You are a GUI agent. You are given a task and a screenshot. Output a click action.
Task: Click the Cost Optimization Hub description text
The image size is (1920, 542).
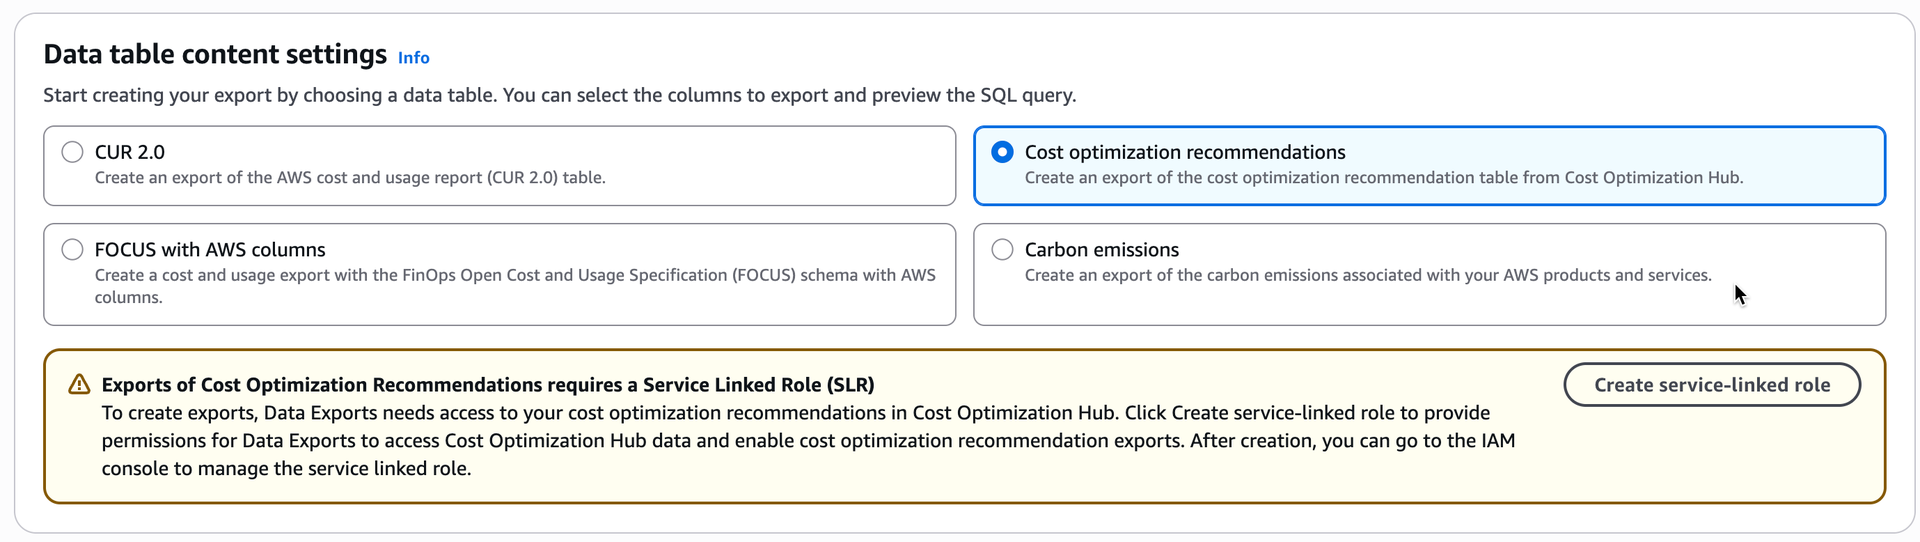tap(1384, 178)
